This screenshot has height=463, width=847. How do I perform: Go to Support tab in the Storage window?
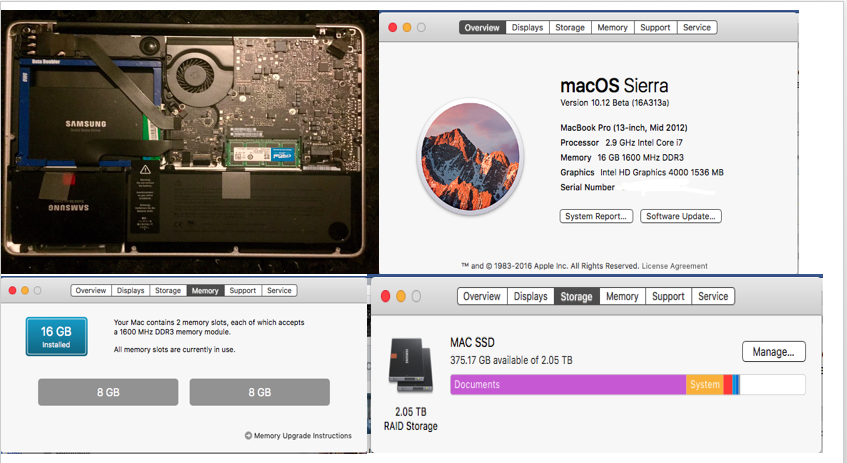[668, 296]
